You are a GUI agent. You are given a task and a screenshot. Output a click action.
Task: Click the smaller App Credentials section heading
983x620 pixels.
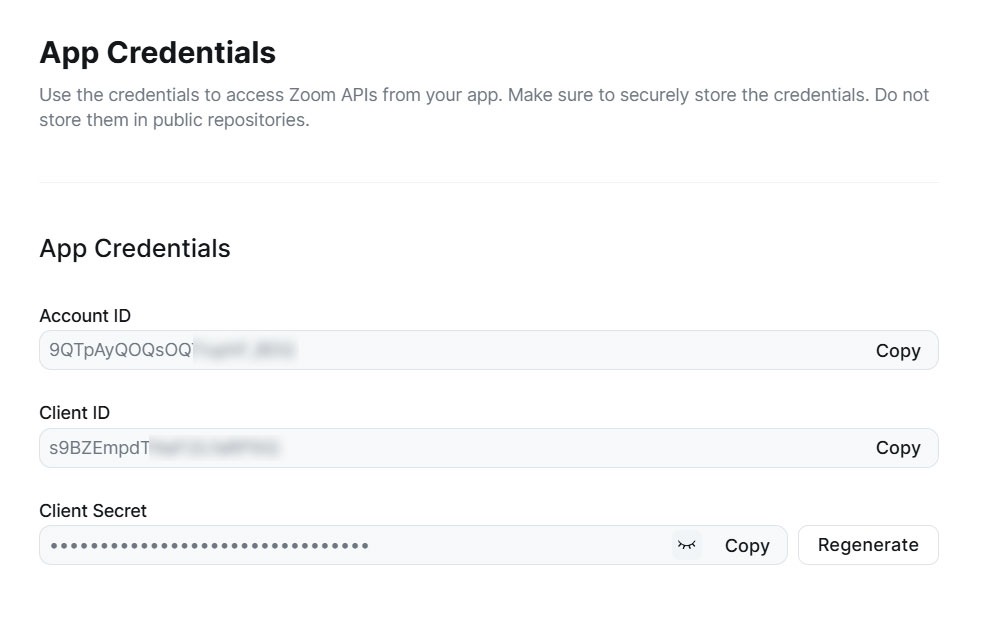(x=135, y=249)
